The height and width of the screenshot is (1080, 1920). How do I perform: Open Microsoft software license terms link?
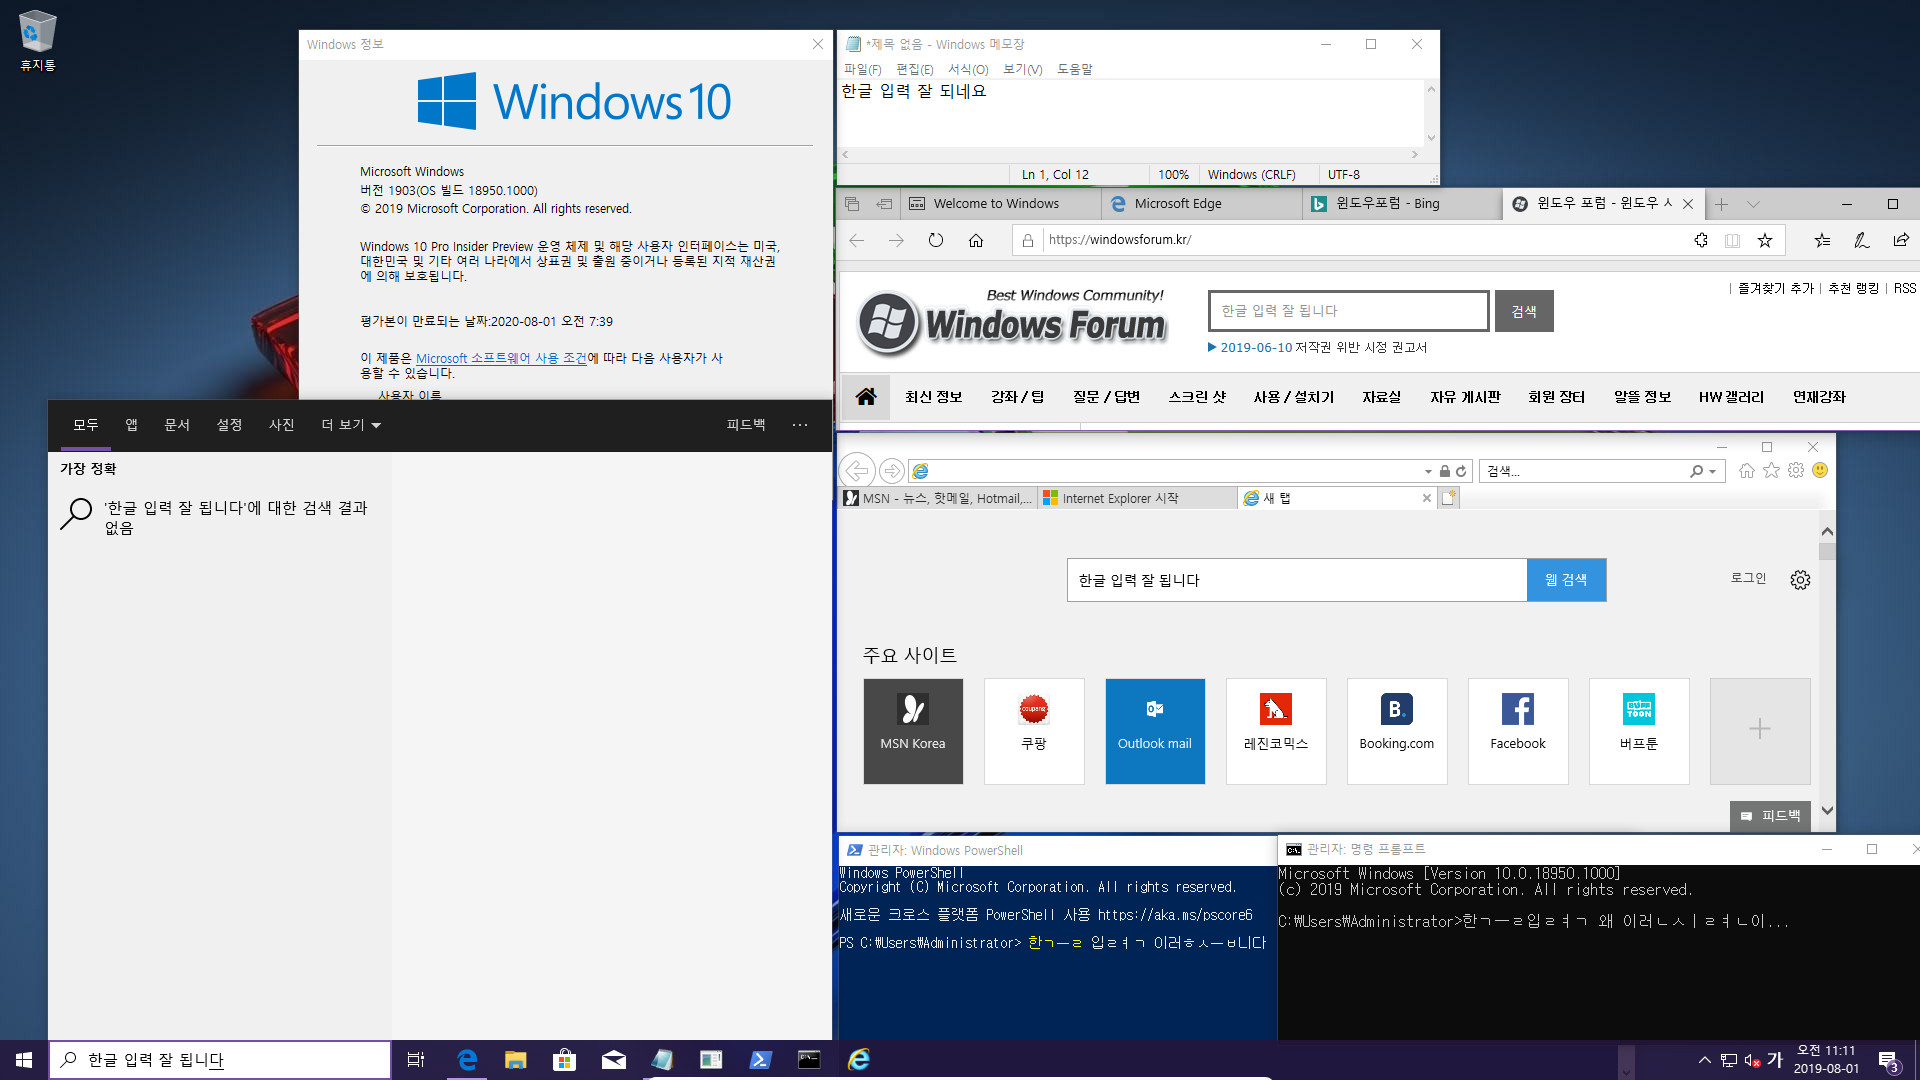click(501, 358)
